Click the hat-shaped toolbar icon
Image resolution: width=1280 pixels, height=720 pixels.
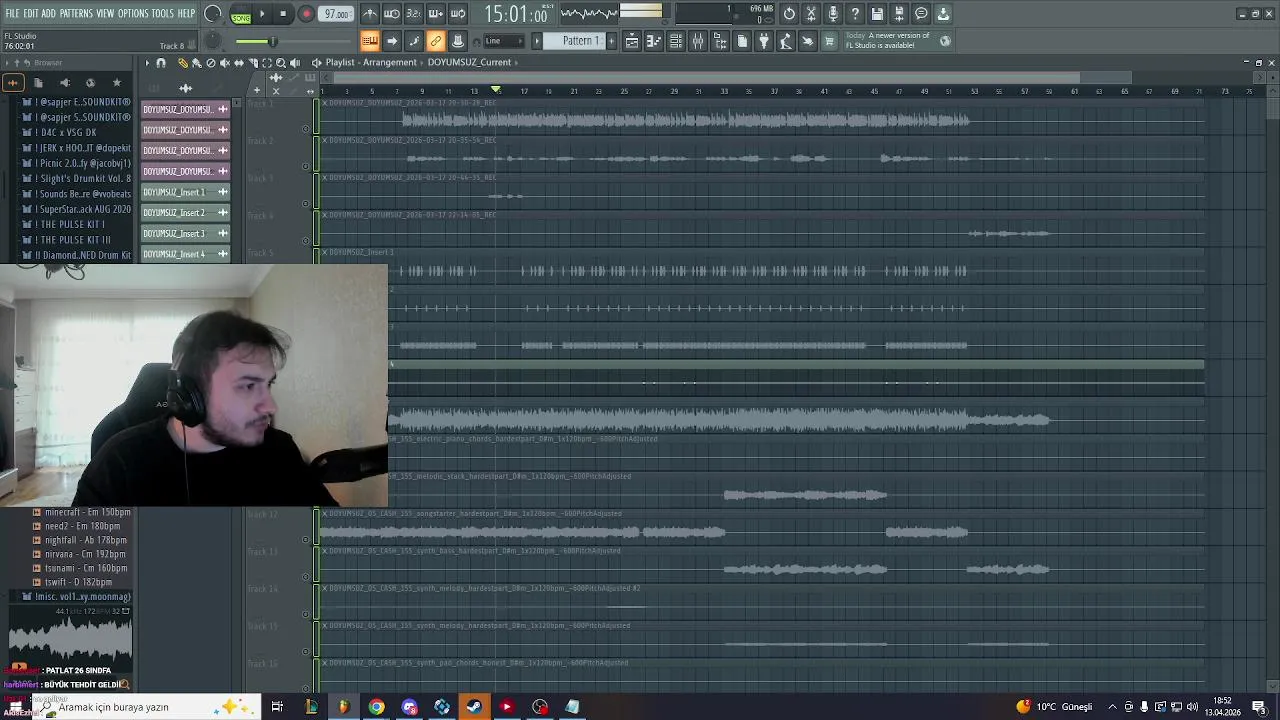[x=458, y=41]
